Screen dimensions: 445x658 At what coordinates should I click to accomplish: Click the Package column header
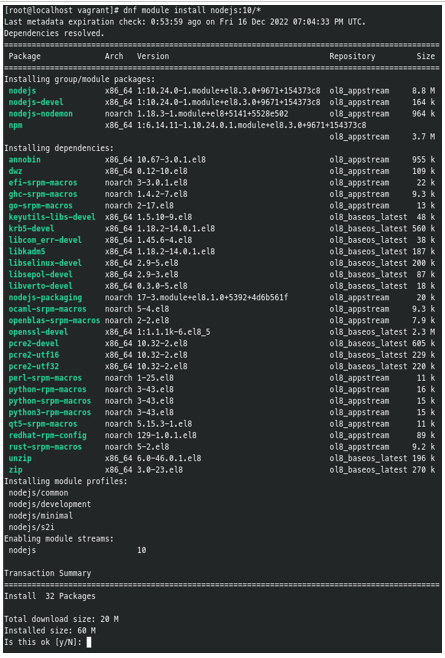point(25,56)
